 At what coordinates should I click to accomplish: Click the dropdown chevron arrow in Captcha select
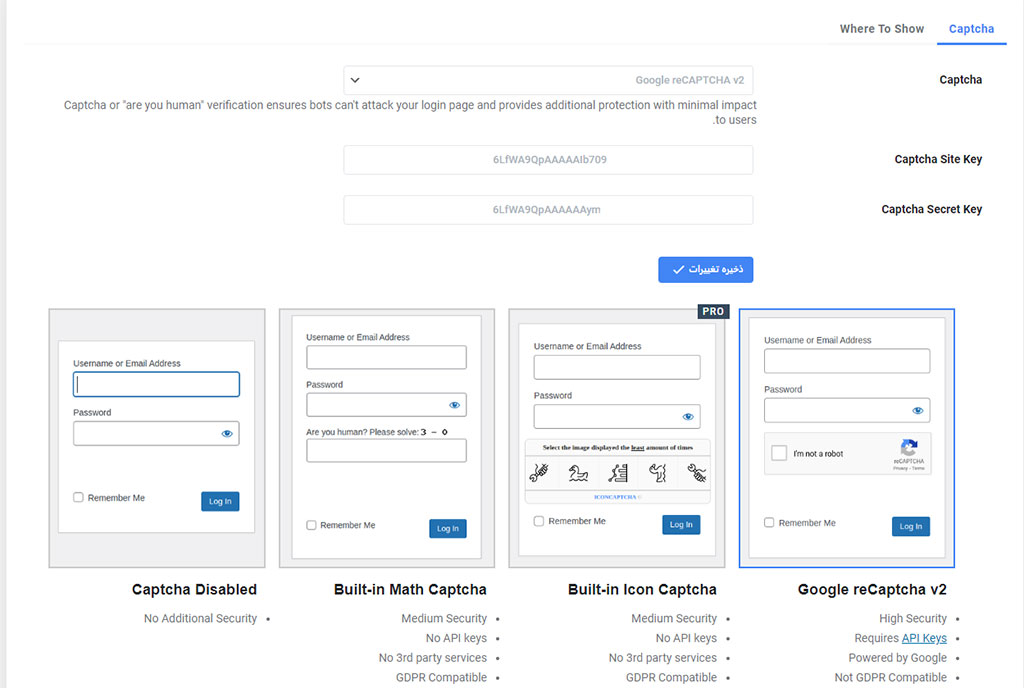pyautogui.click(x=355, y=80)
